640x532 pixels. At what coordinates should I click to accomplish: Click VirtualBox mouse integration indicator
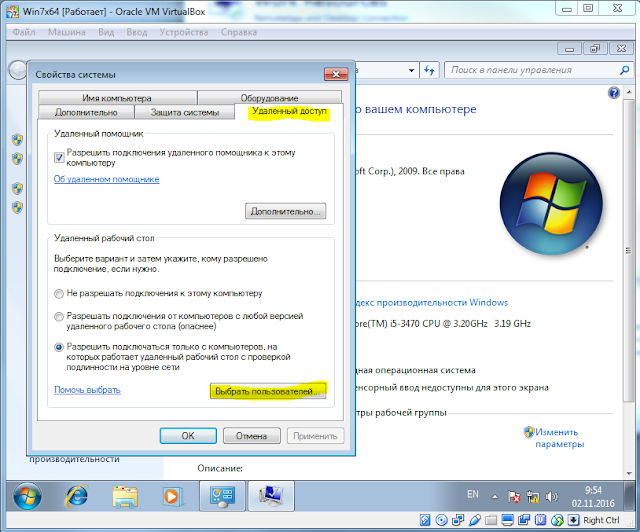point(557,520)
